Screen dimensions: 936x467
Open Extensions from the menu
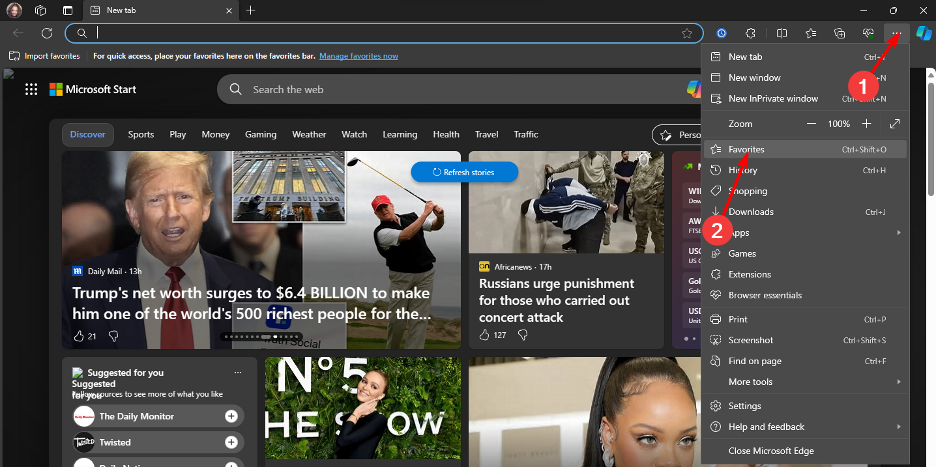[x=805, y=275]
